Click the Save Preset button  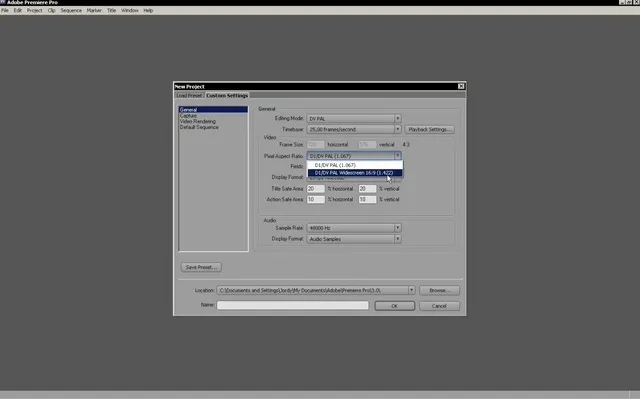tap(201, 267)
